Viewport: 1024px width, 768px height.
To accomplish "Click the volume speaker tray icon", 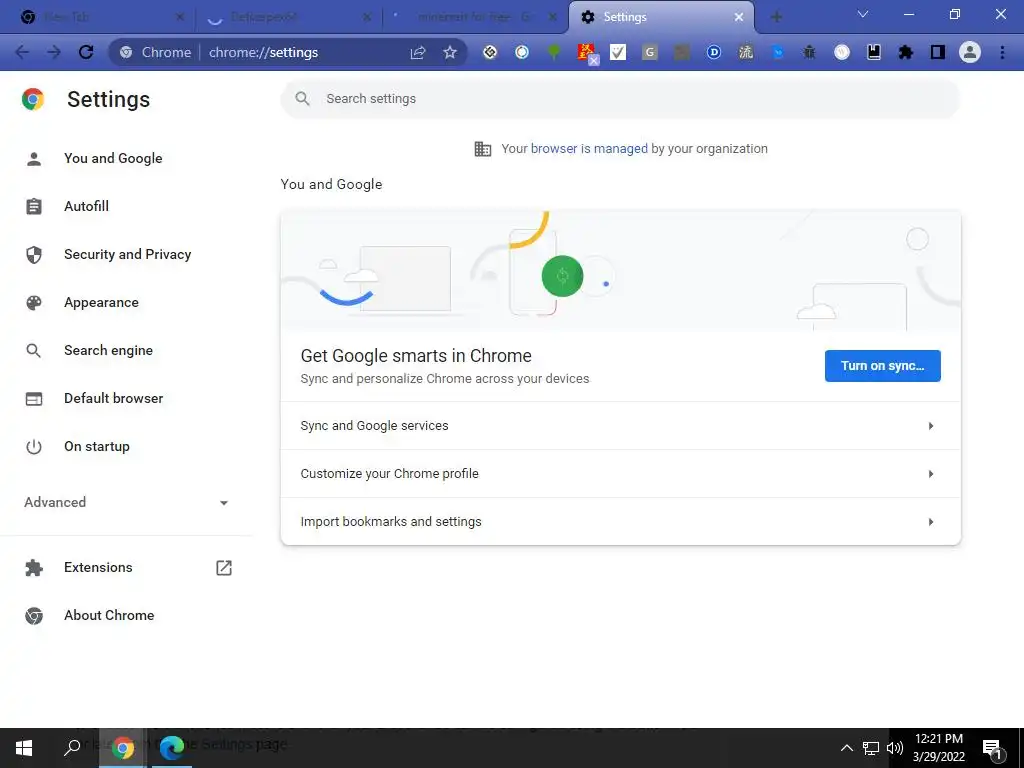I will click(x=895, y=748).
